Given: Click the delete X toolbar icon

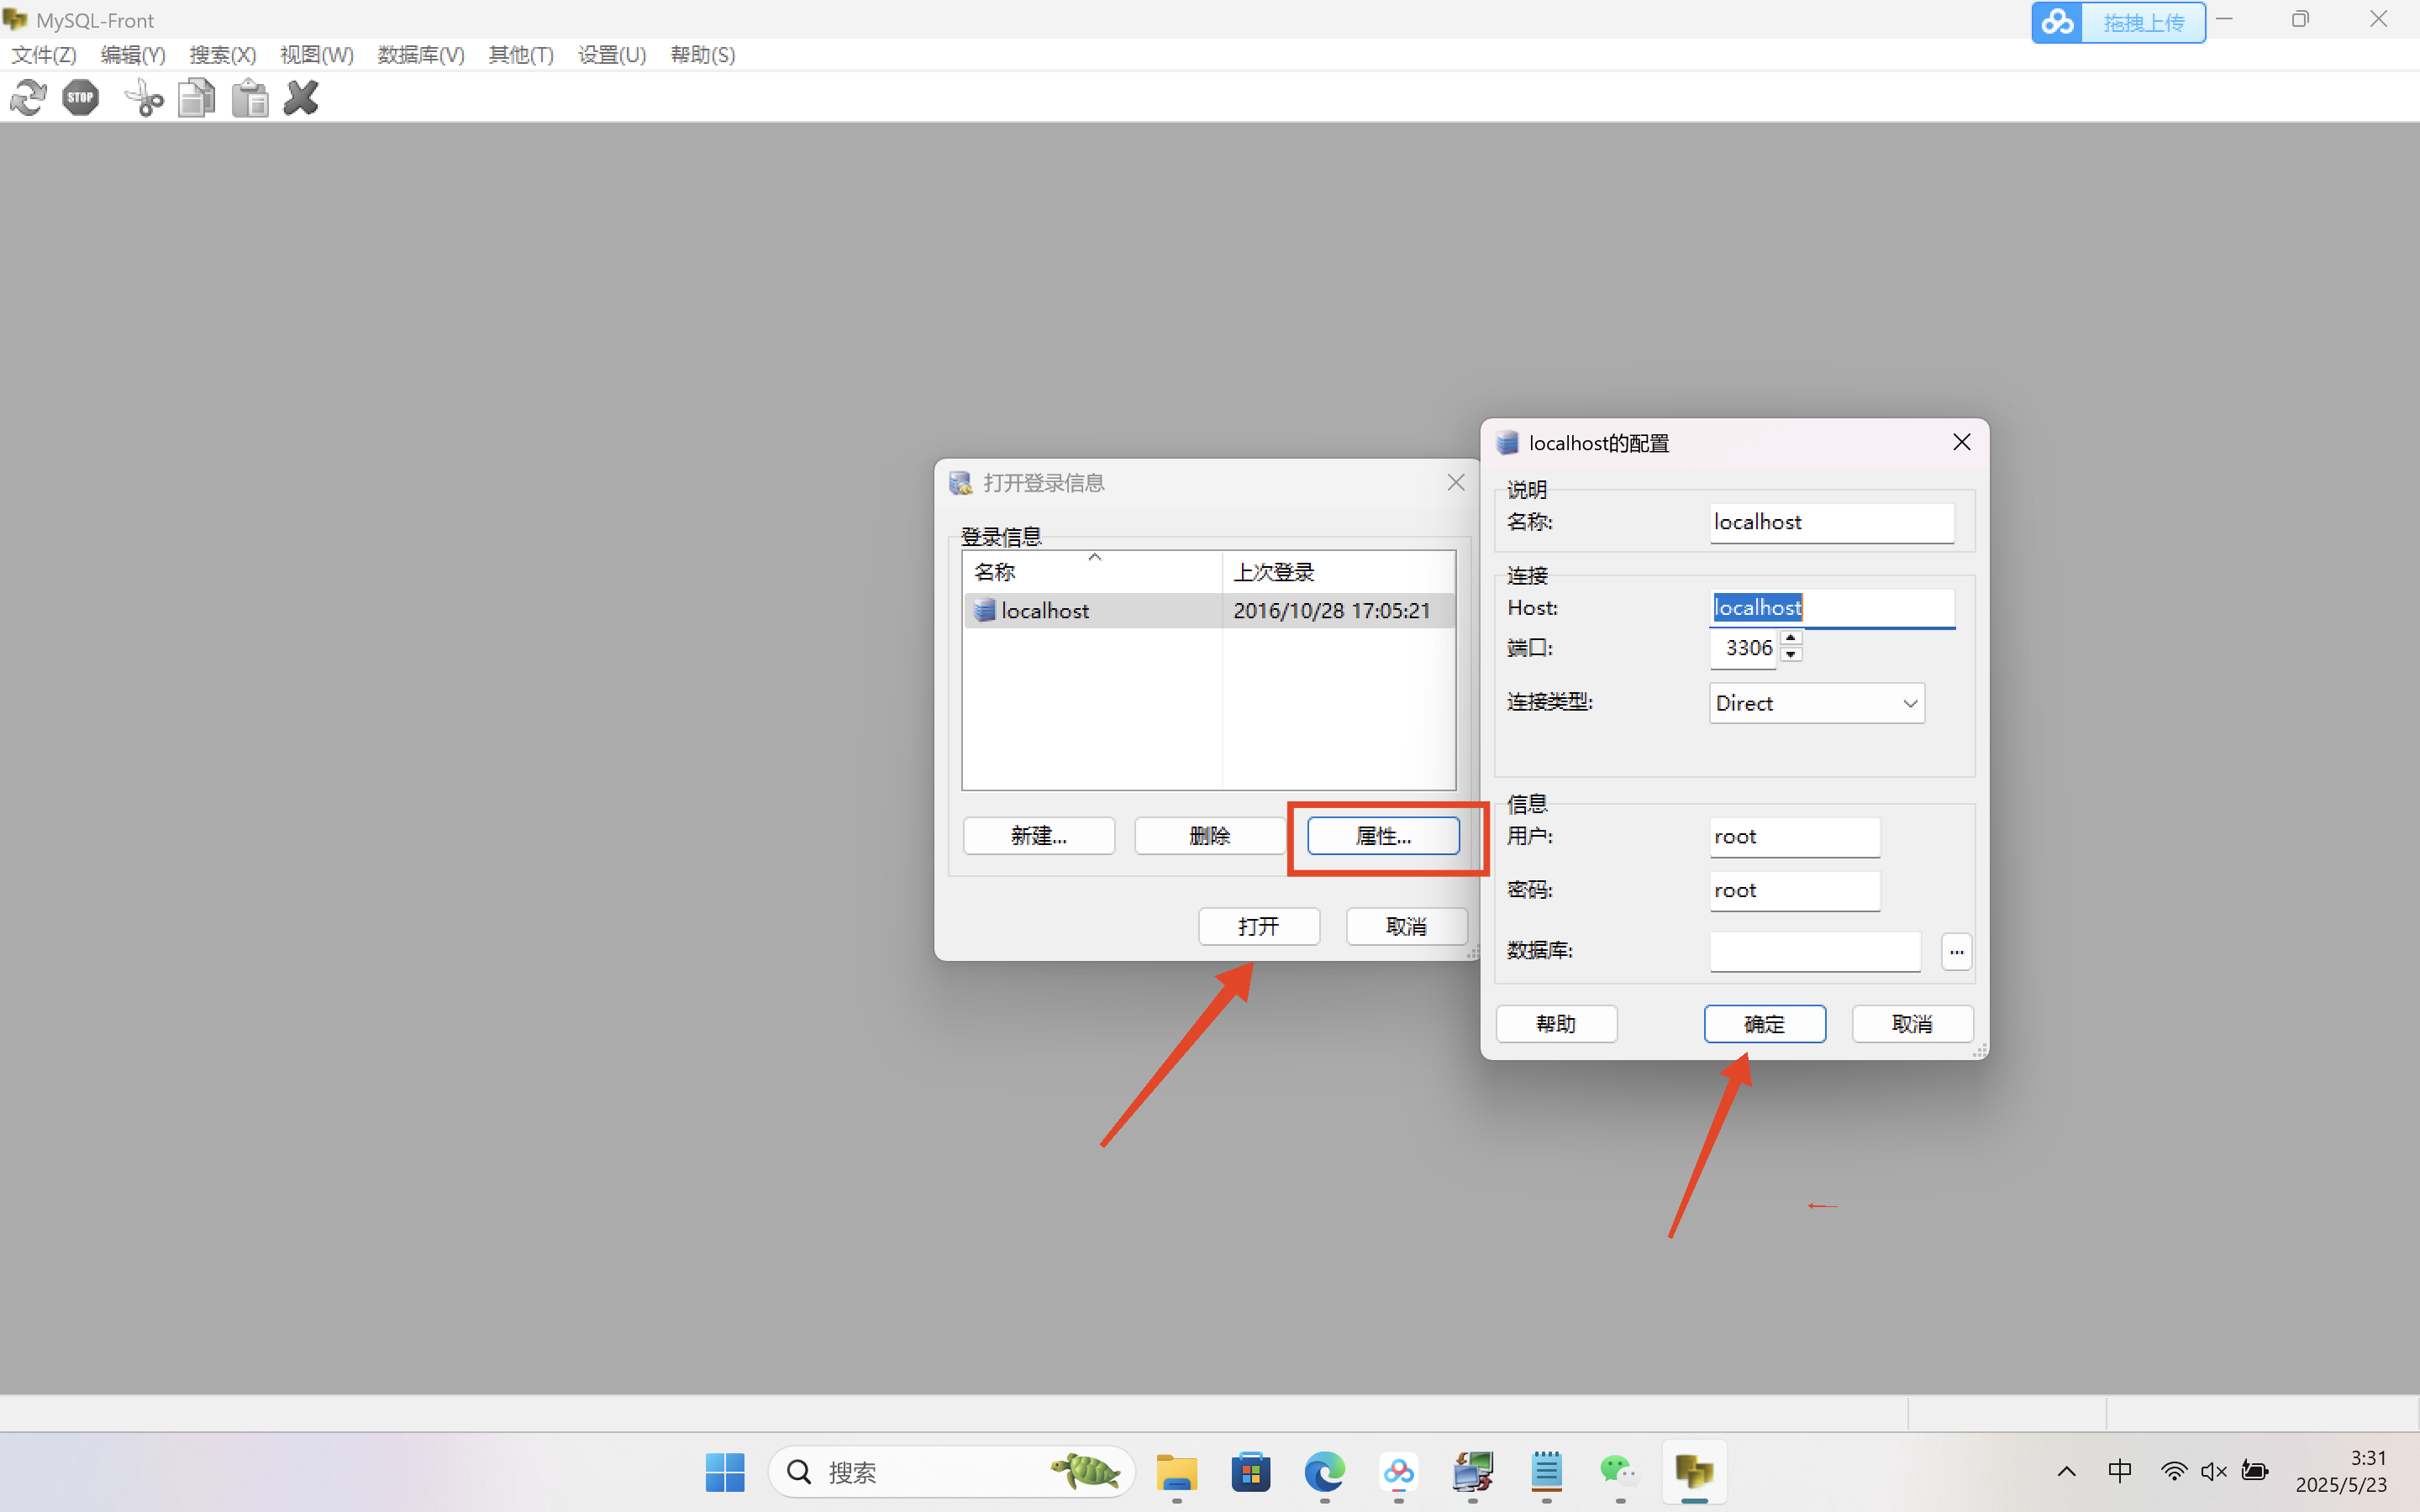Looking at the screenshot, I should click(x=301, y=98).
